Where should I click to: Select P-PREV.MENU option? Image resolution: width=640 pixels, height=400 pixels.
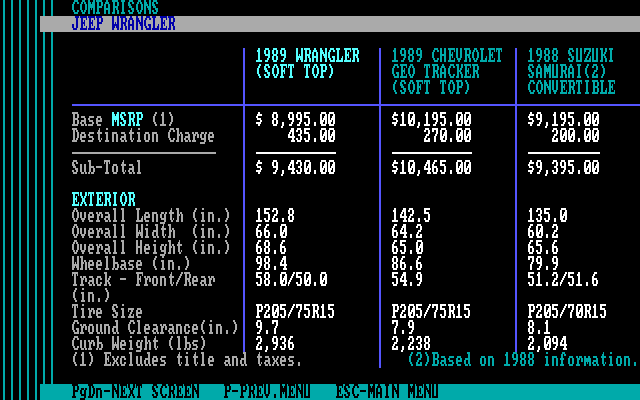[x=267, y=391]
